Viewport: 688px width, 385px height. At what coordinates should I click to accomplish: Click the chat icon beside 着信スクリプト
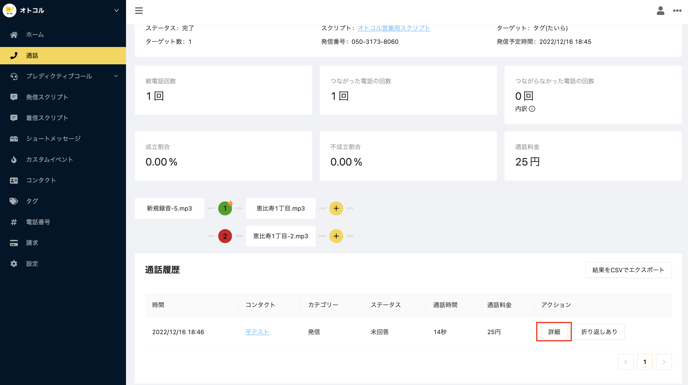tap(14, 118)
